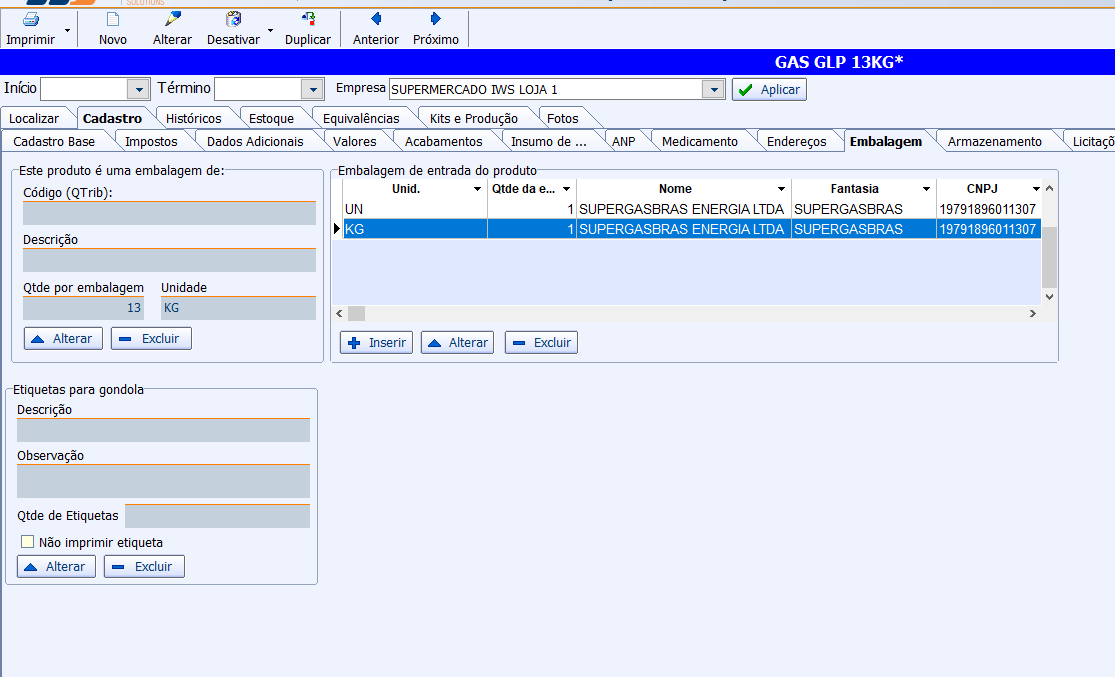Open the Impostos sub-tab
This screenshot has height=677, width=1115.
pyautogui.click(x=151, y=141)
